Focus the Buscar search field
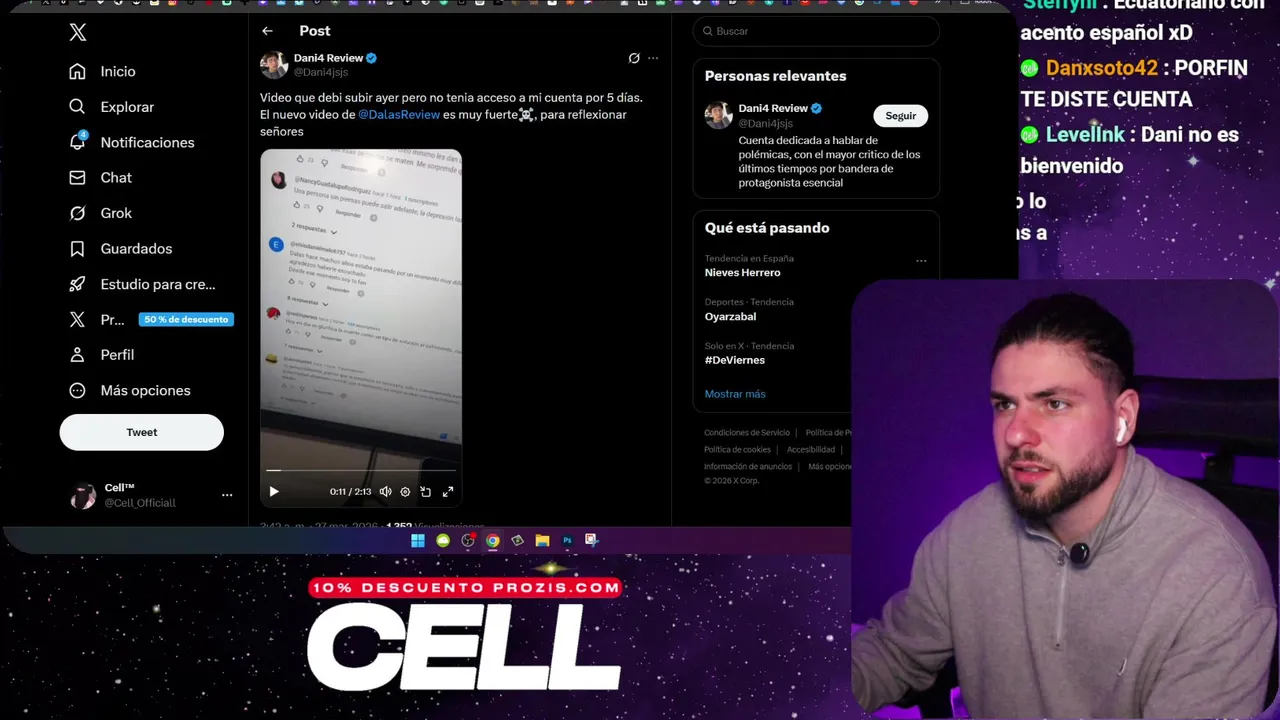 (x=816, y=31)
